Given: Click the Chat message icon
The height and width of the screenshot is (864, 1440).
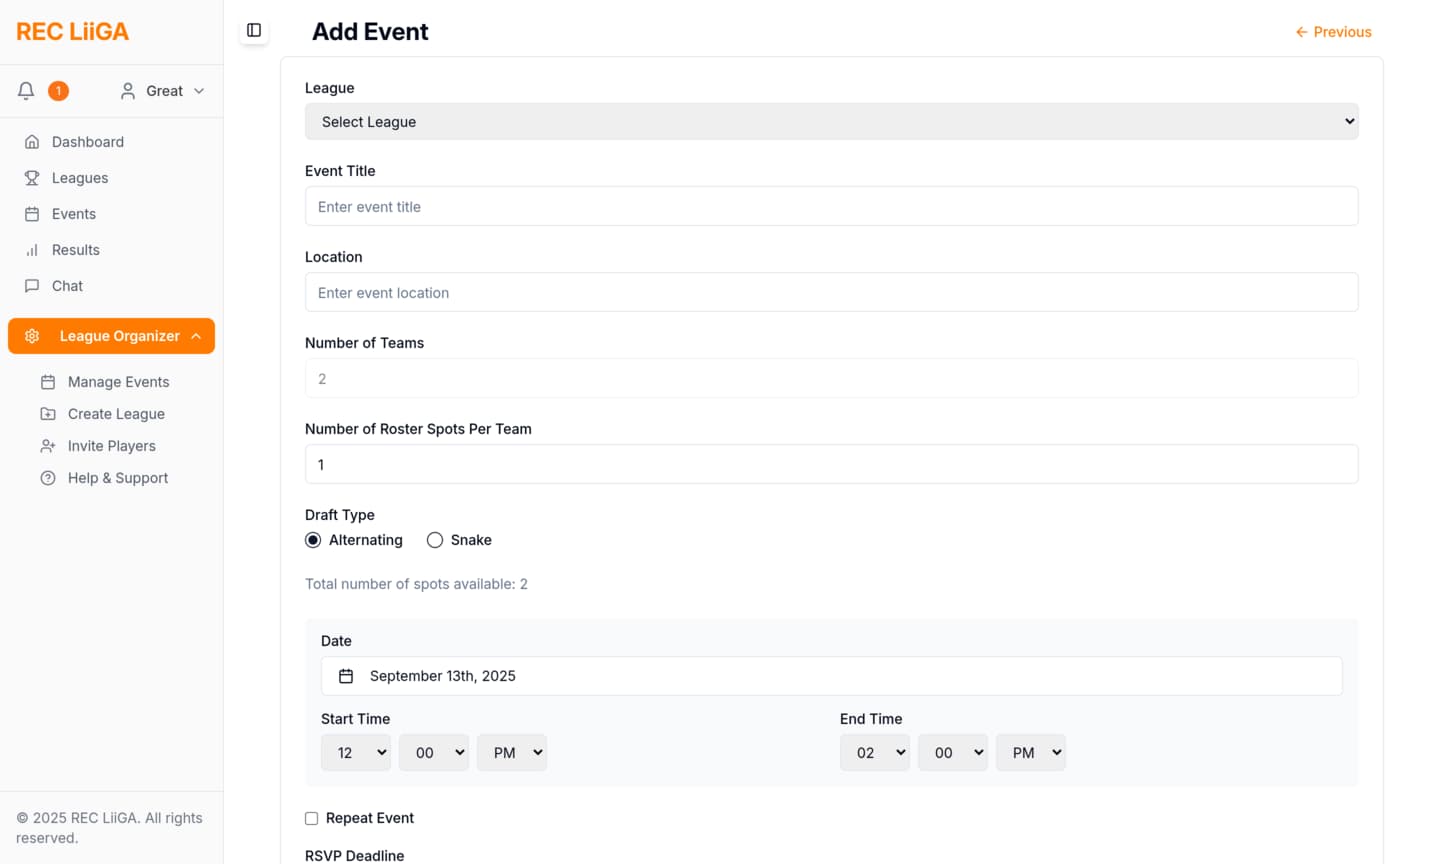Looking at the screenshot, I should [32, 286].
